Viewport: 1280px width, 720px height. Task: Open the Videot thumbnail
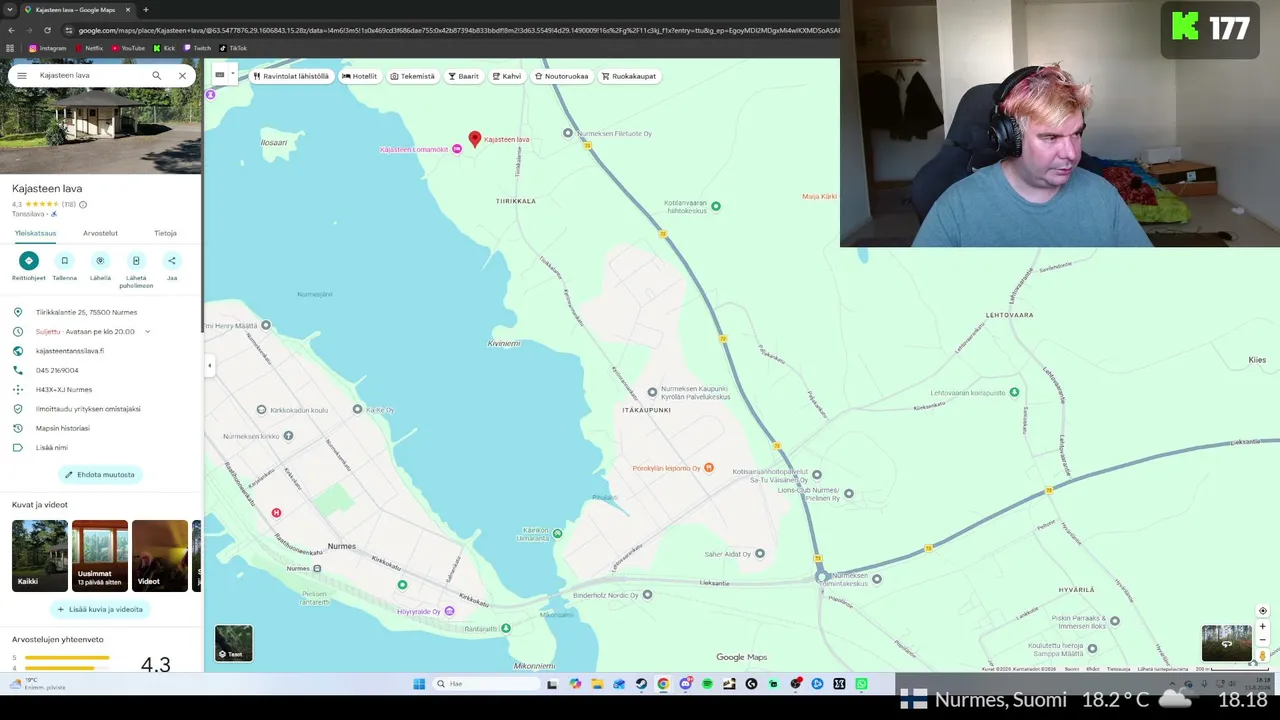pos(160,556)
